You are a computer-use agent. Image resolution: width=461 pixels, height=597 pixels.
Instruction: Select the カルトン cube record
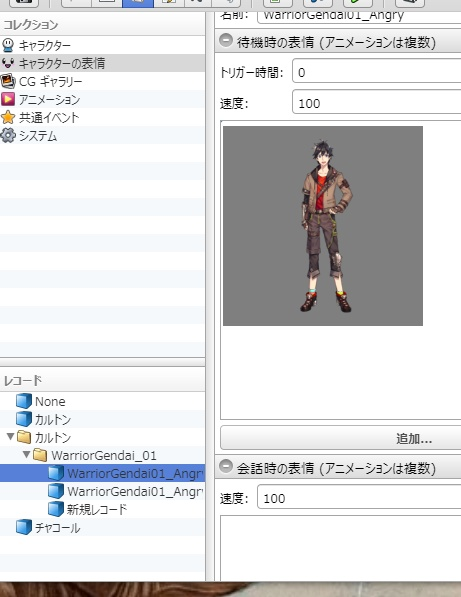pos(102,420)
